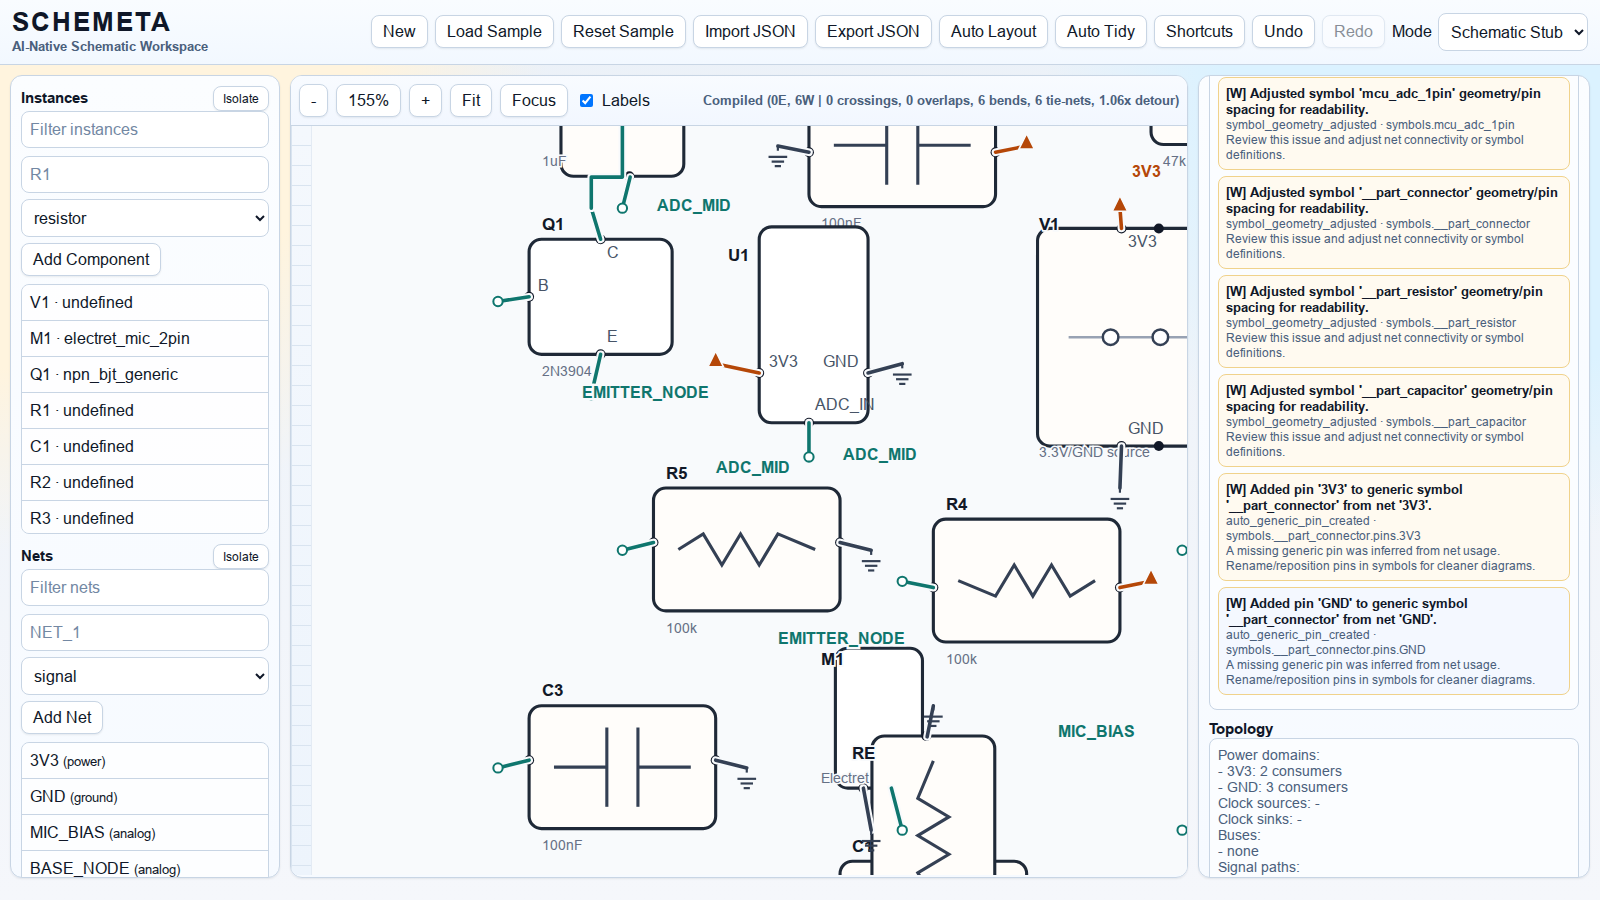Click the zoom out minus button

314,101
